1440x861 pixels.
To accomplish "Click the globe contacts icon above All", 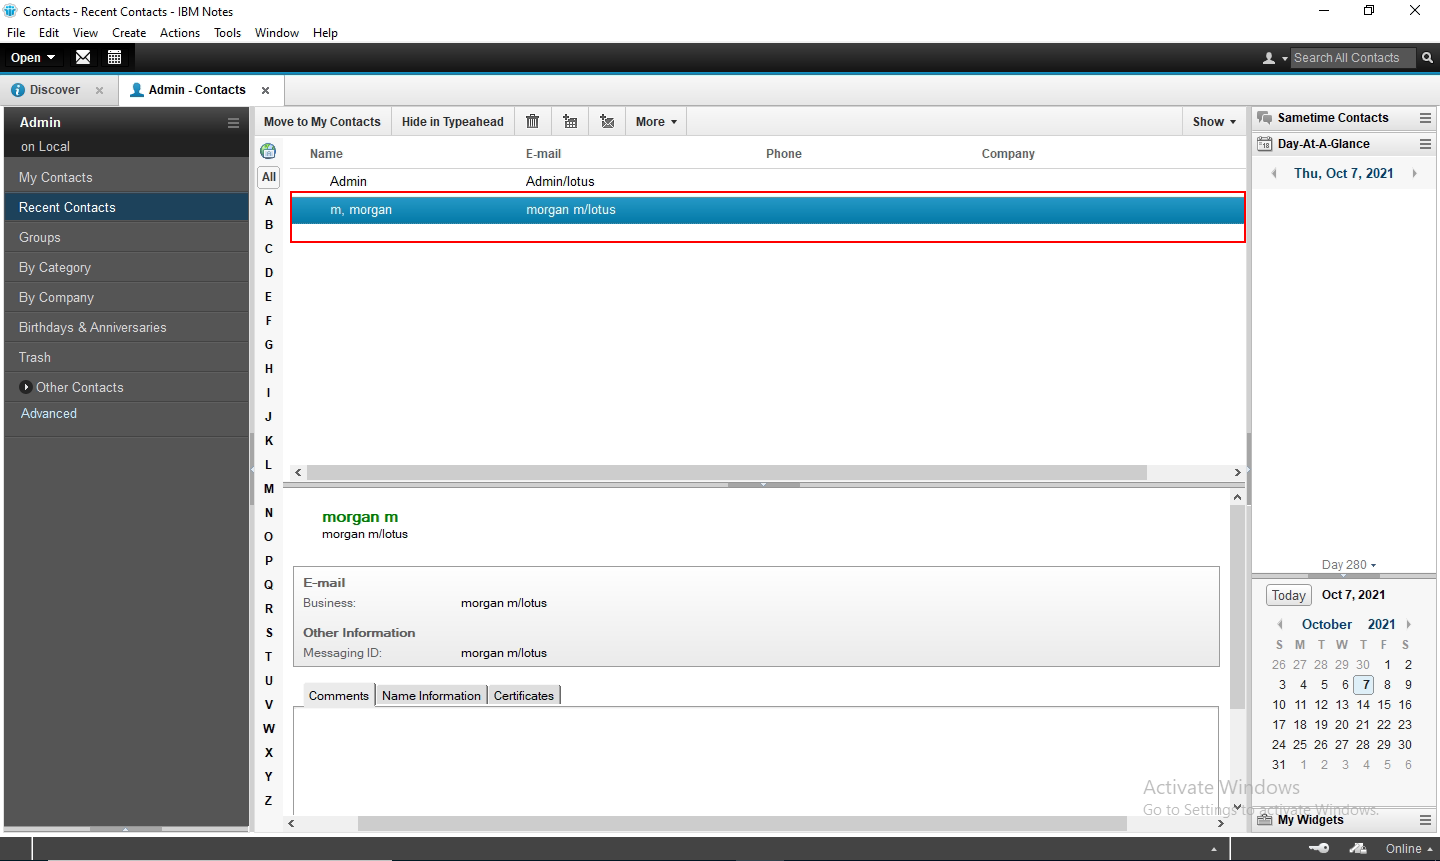I will [268, 151].
